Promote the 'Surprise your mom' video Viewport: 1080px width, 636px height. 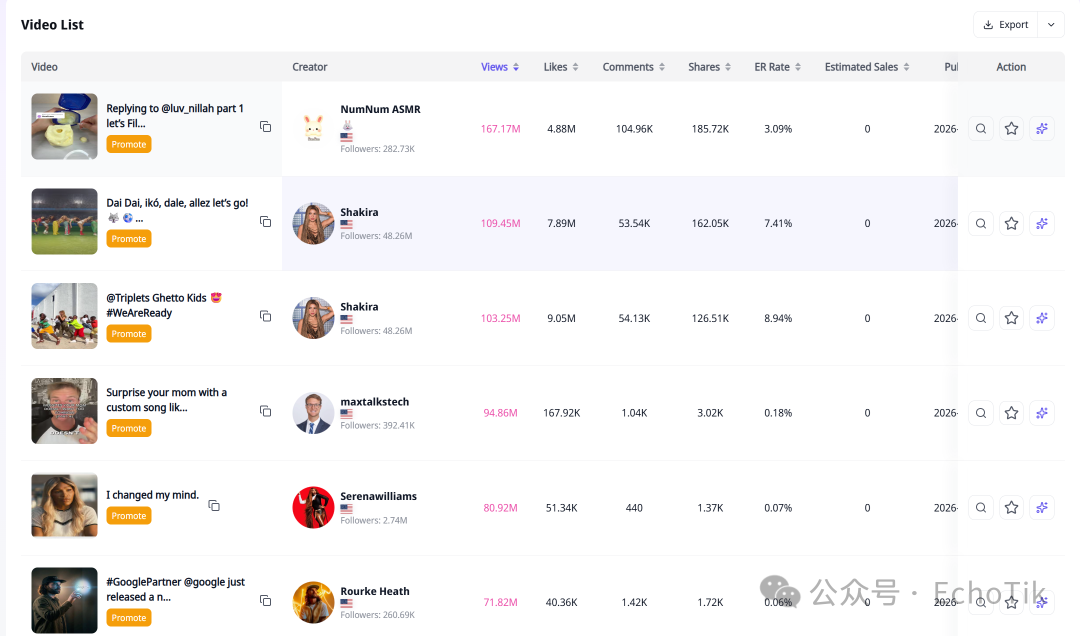point(129,429)
